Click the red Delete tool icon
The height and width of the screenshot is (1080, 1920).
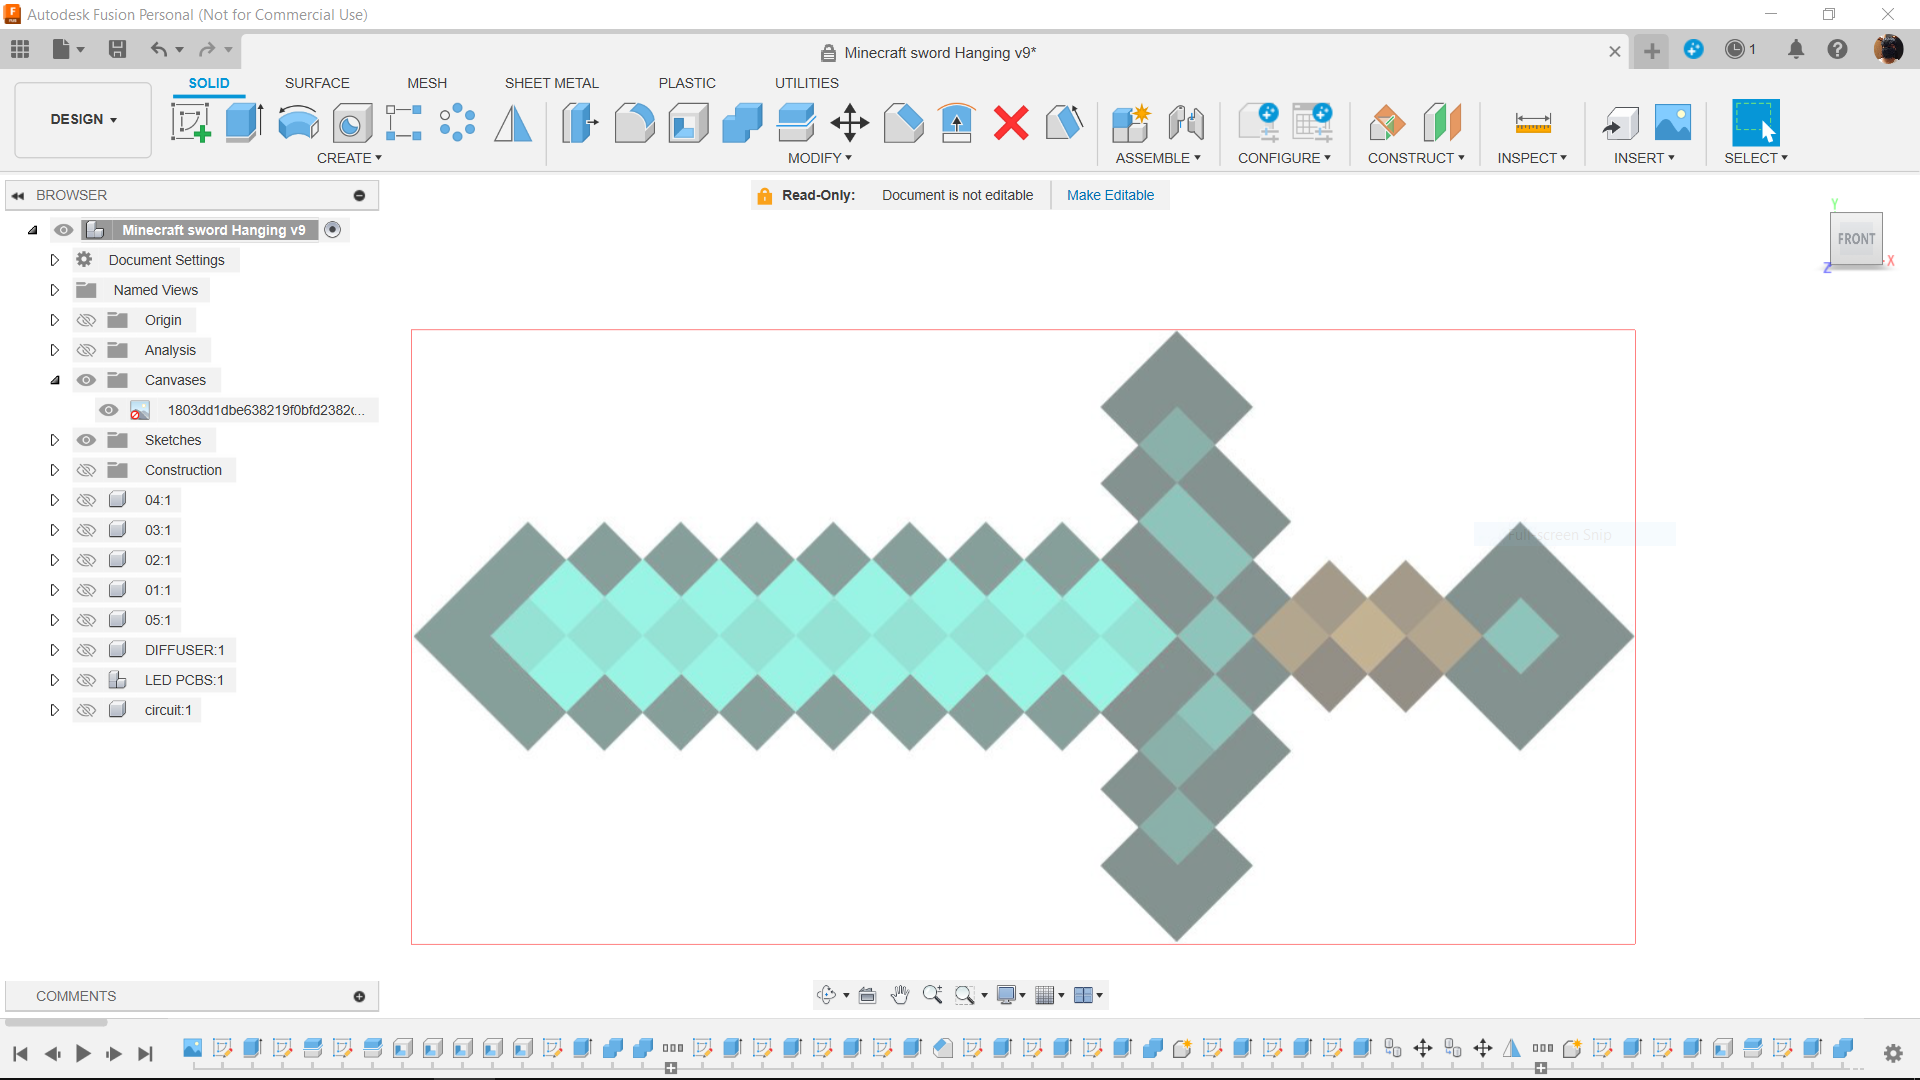(1011, 122)
